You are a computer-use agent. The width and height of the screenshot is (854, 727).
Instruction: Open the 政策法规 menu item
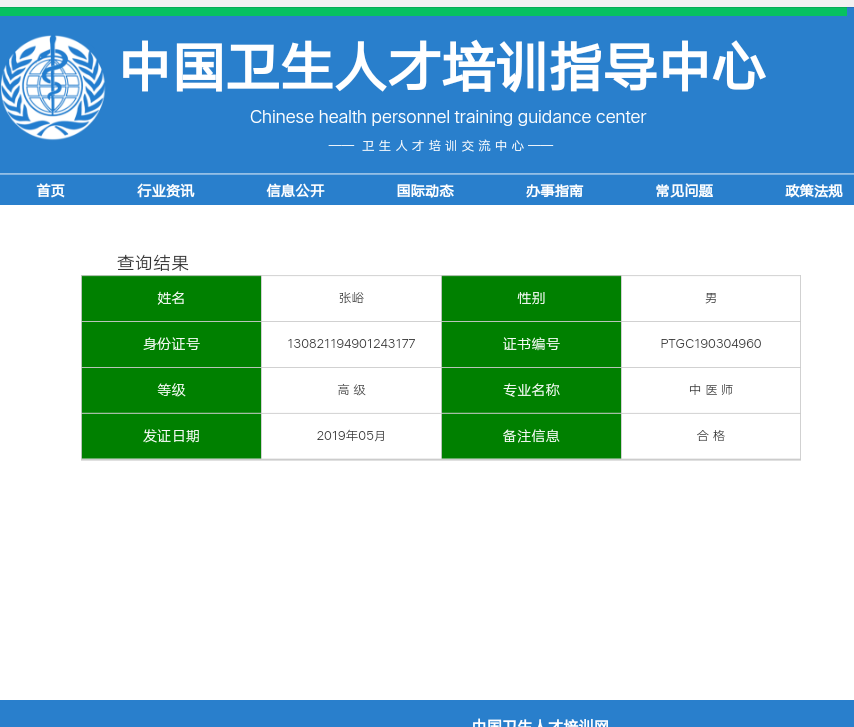[x=814, y=191]
